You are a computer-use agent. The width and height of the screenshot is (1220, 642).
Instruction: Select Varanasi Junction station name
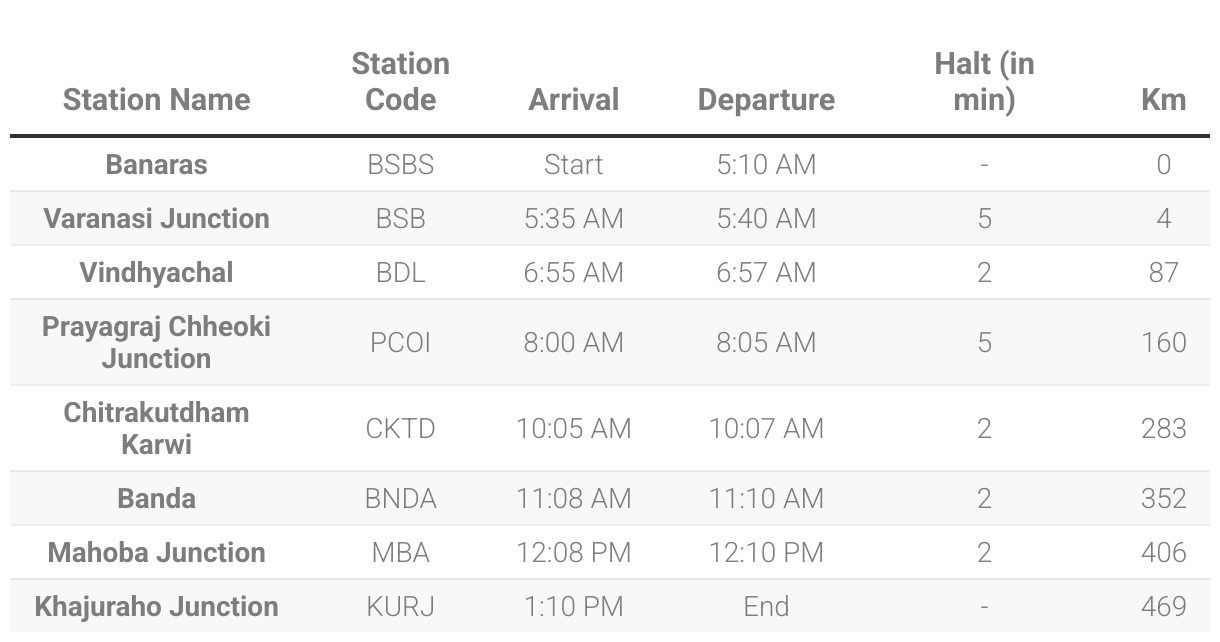pyautogui.click(x=156, y=219)
